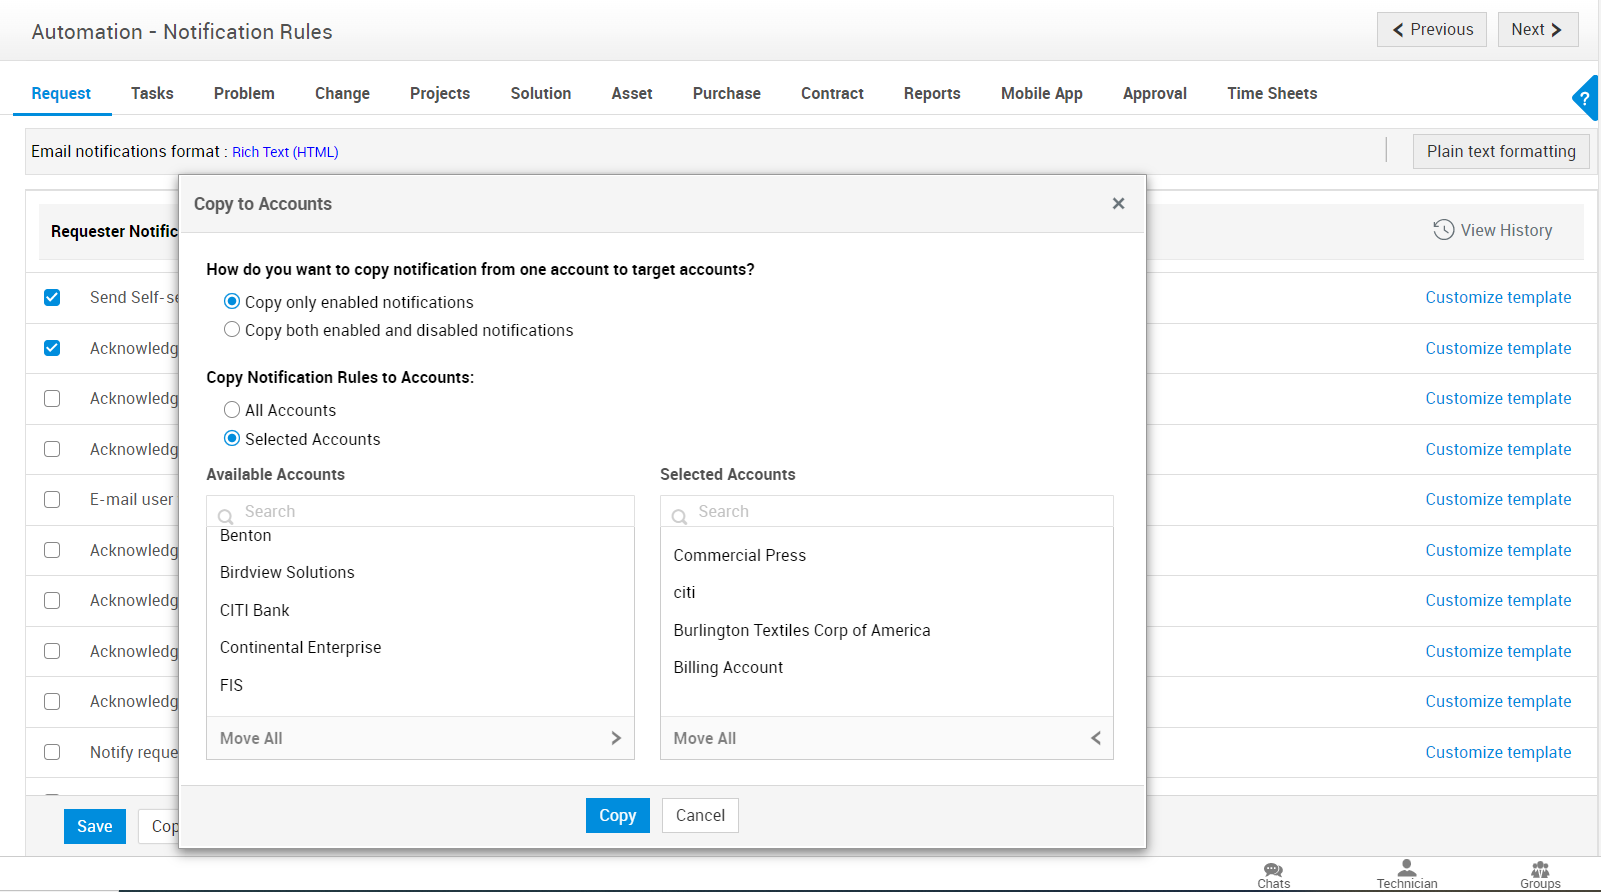Switch to the Tasks tab
This screenshot has height=892, width=1601.
(x=152, y=93)
